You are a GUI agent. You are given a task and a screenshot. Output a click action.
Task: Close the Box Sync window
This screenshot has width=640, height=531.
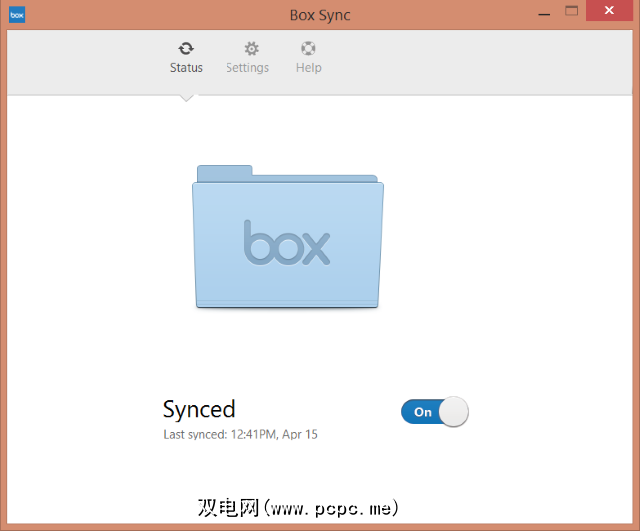point(609,11)
